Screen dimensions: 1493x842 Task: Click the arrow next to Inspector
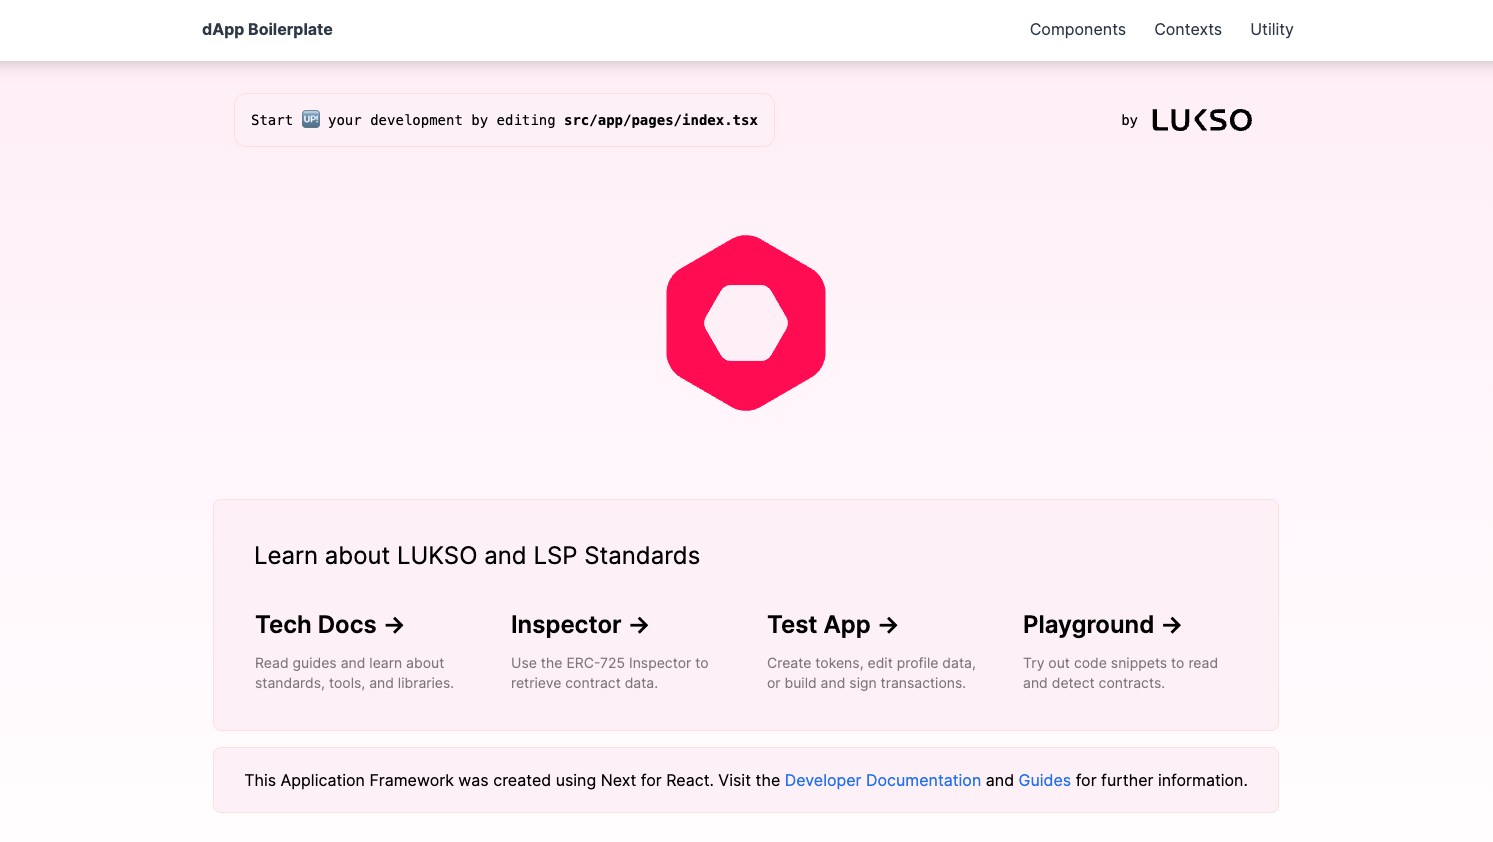640,625
